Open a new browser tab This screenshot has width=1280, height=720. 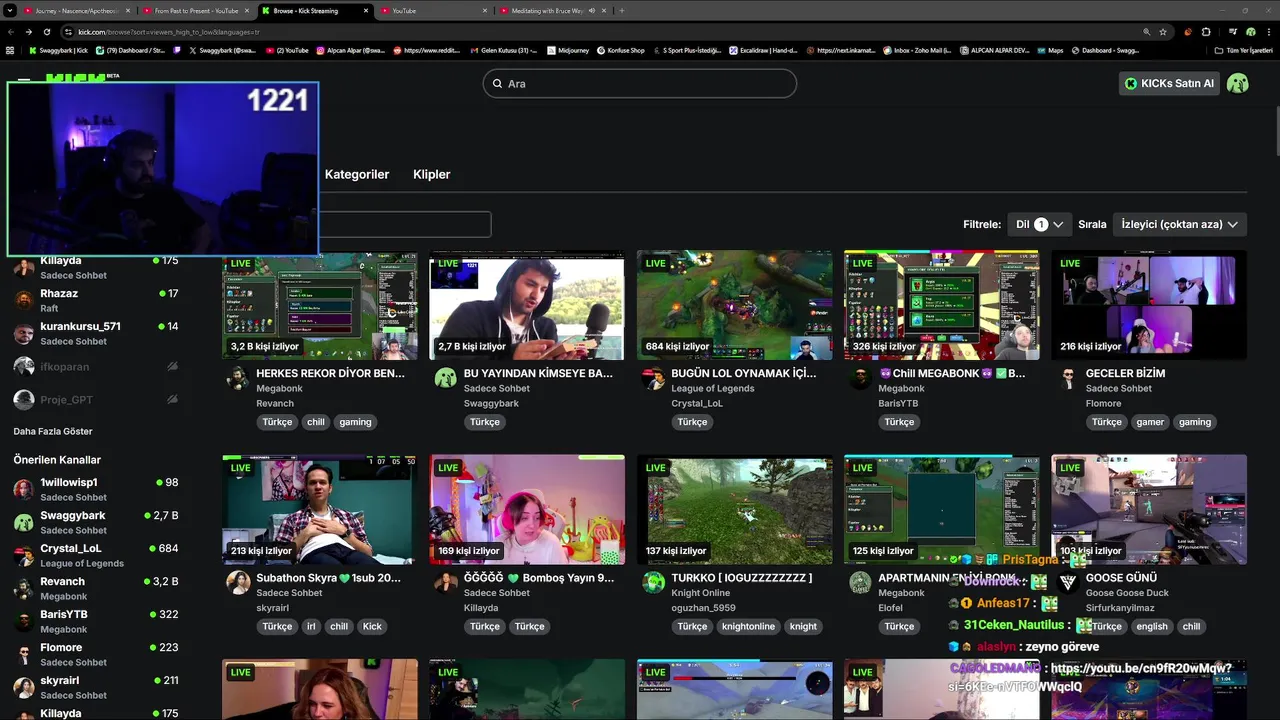coord(622,10)
